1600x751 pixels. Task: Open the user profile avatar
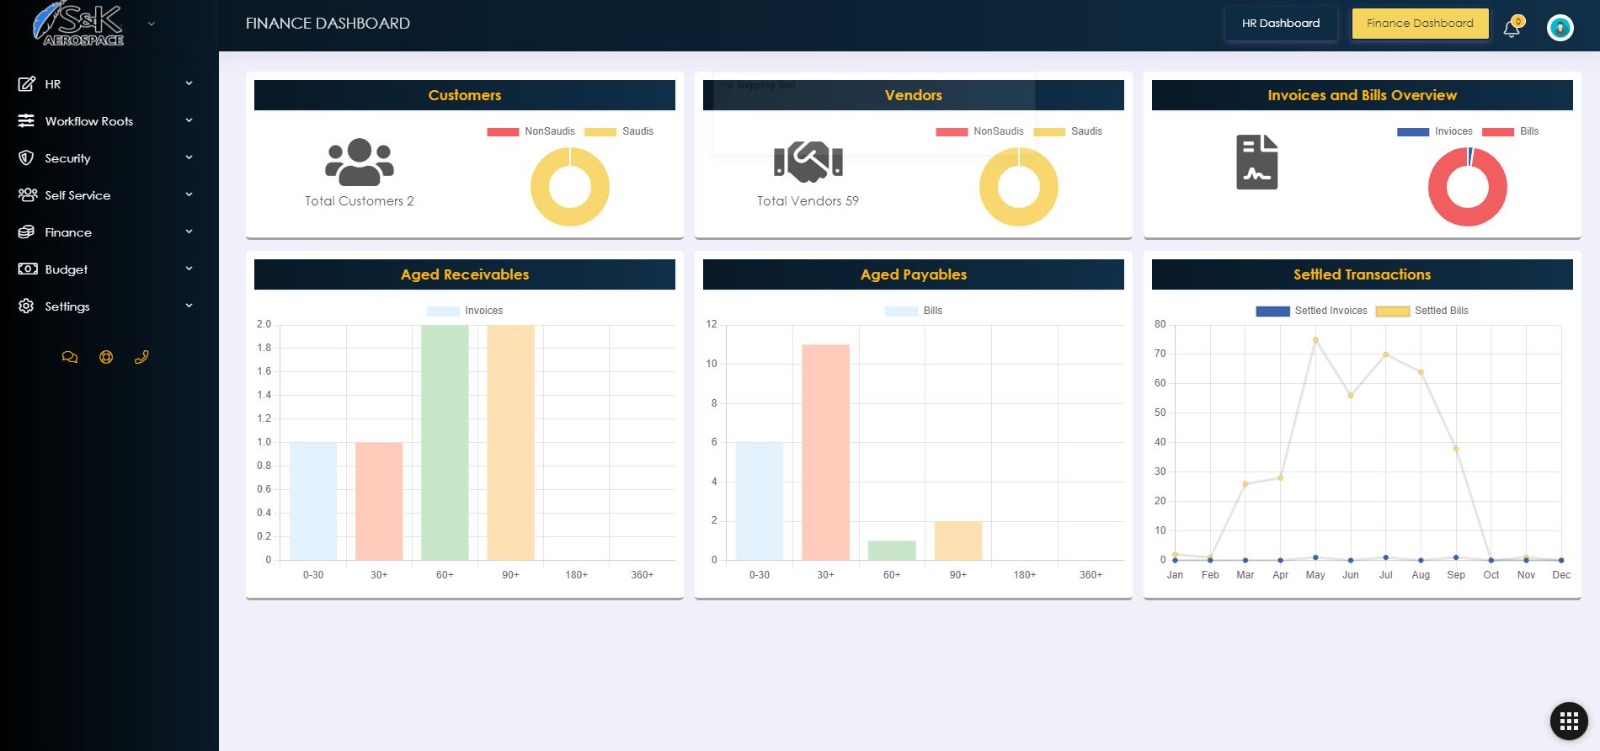pyautogui.click(x=1559, y=28)
